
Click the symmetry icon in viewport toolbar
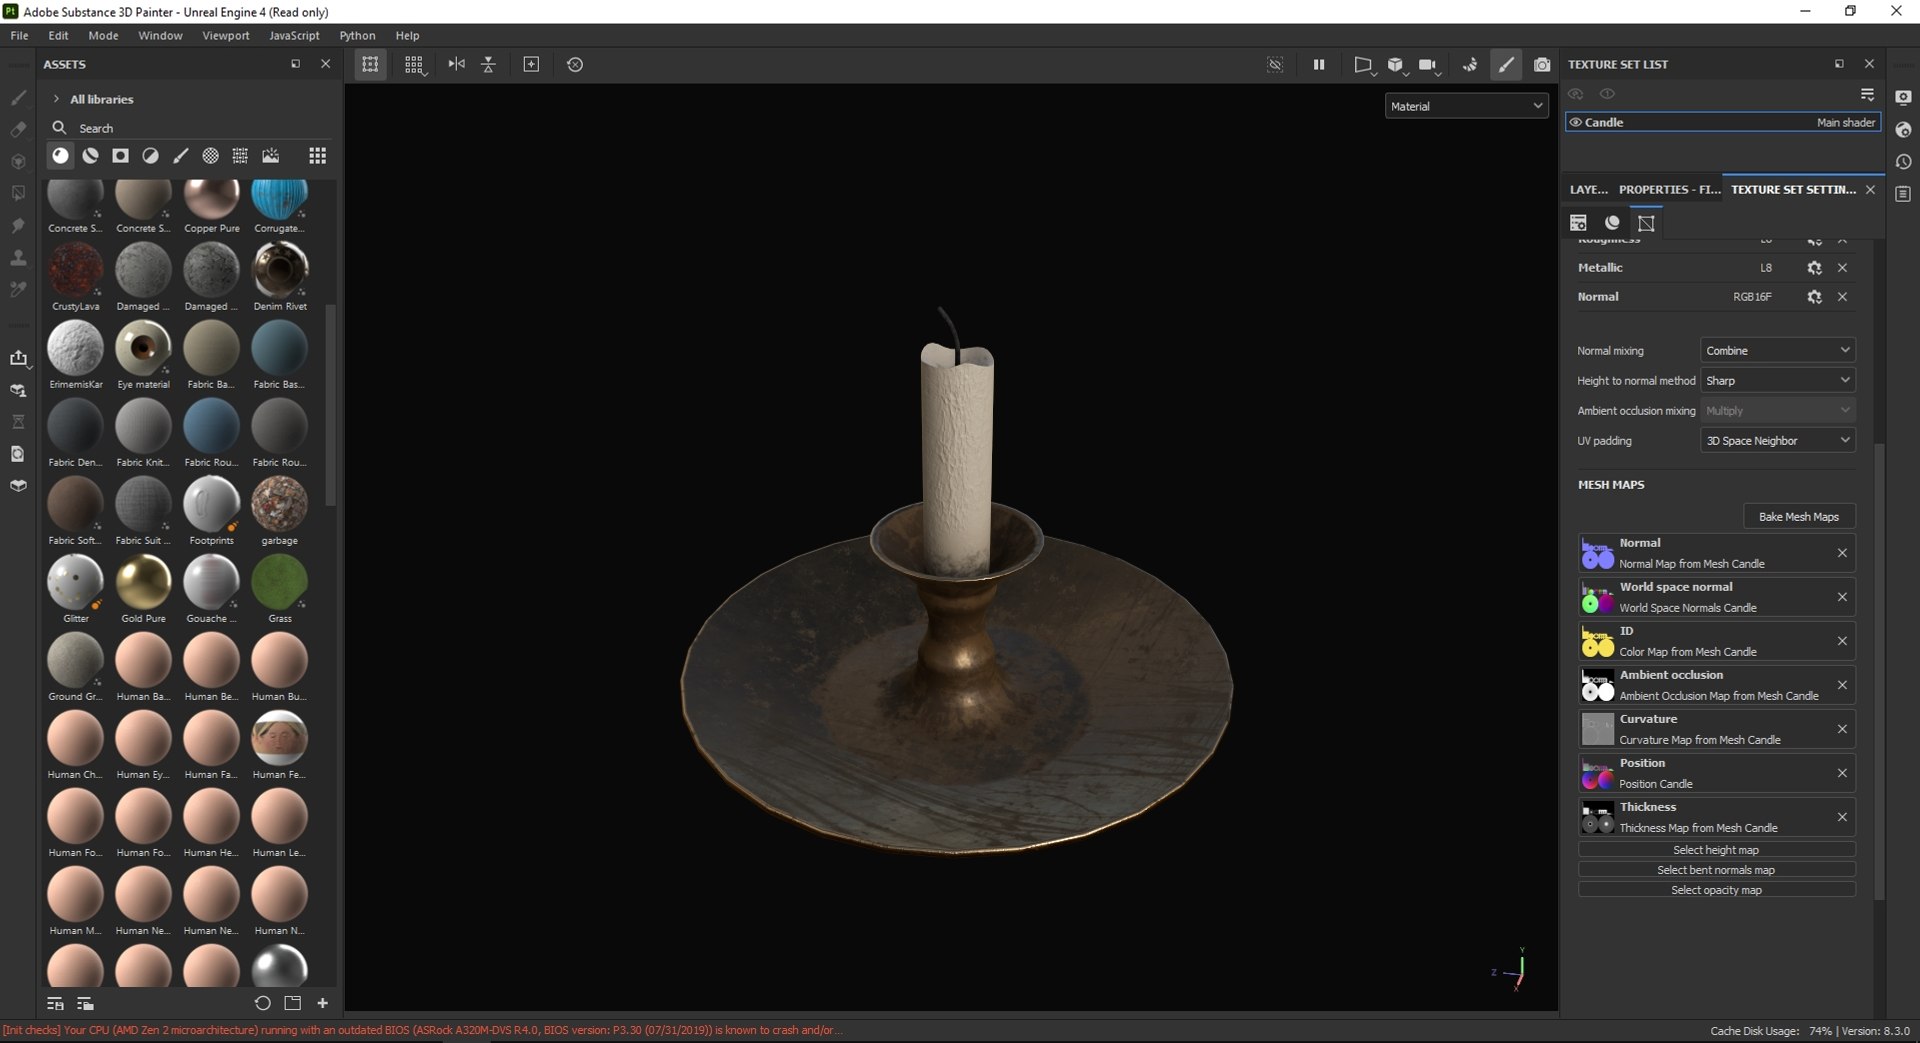456,64
